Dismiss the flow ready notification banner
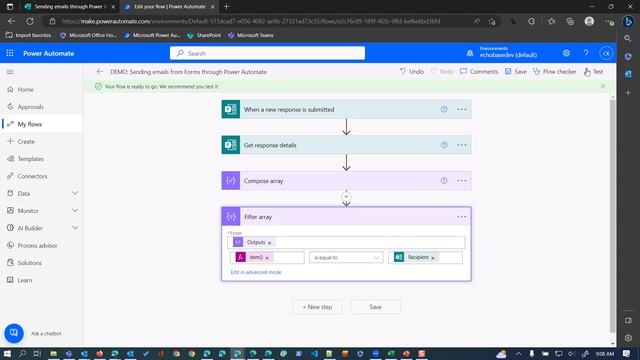This screenshot has width=640, height=360. pos(603,86)
